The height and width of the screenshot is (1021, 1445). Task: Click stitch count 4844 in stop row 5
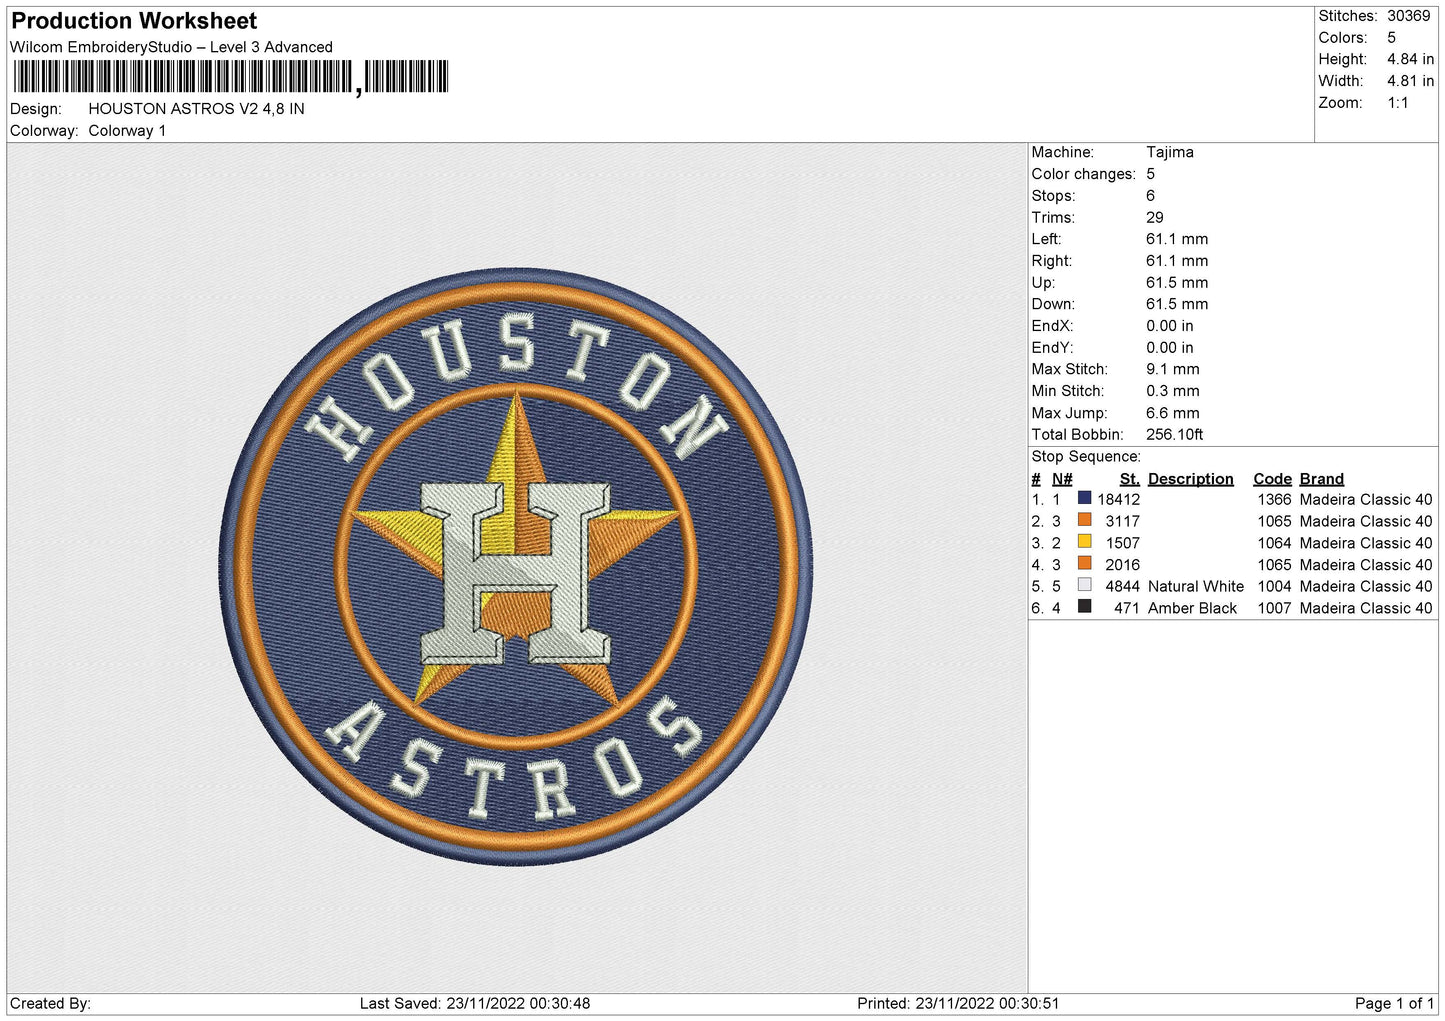[x=1123, y=587]
